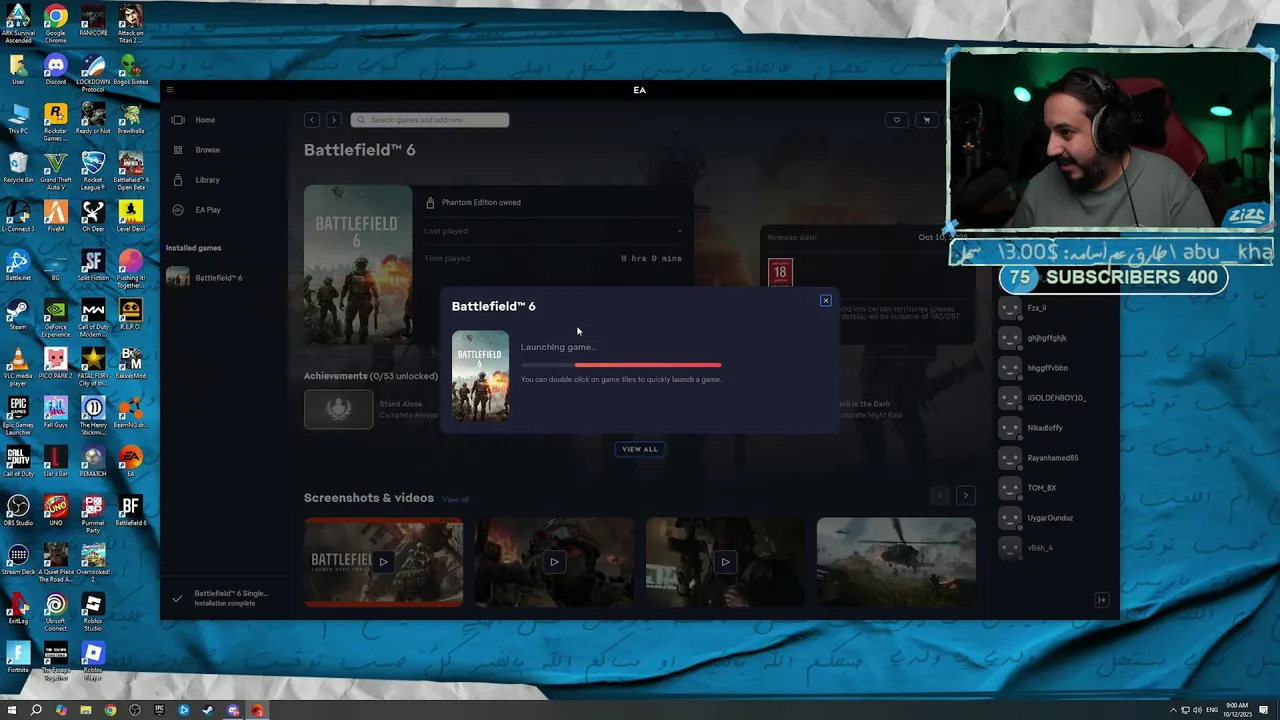1280x720 pixels.
Task: Open Grand Theft Auto V desktop icon
Action: pyautogui.click(x=56, y=170)
